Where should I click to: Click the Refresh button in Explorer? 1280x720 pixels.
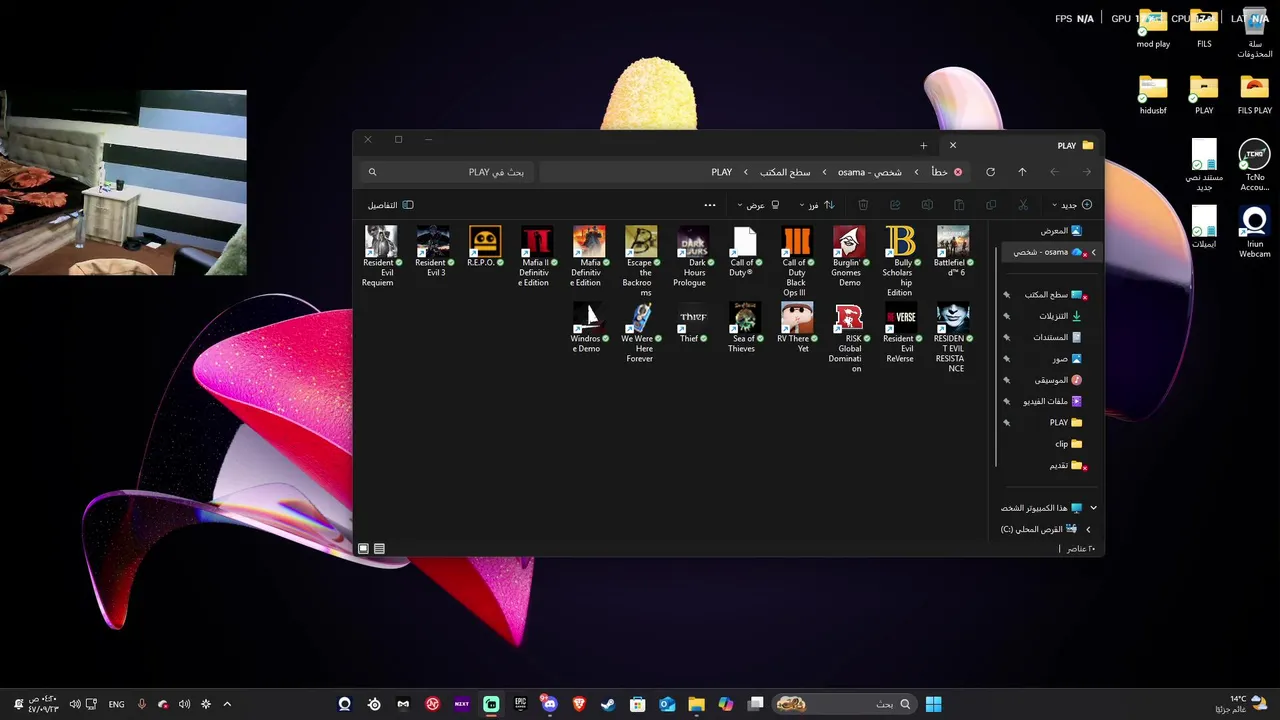pyautogui.click(x=990, y=172)
